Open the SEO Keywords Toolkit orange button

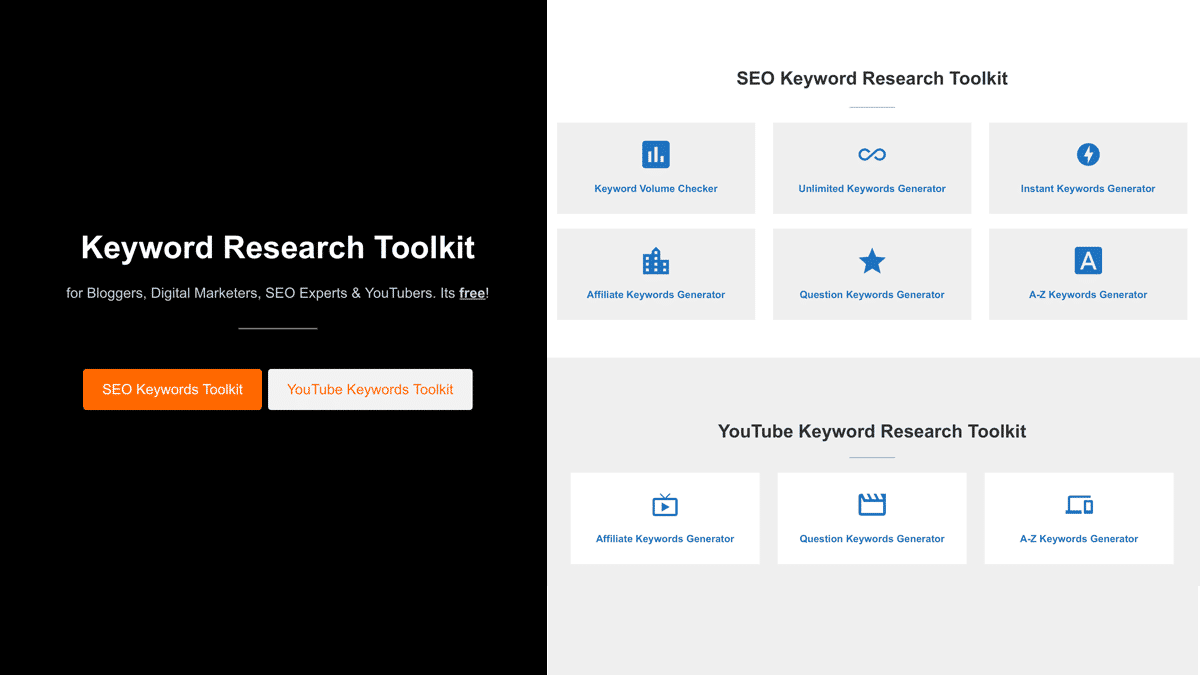click(x=172, y=389)
